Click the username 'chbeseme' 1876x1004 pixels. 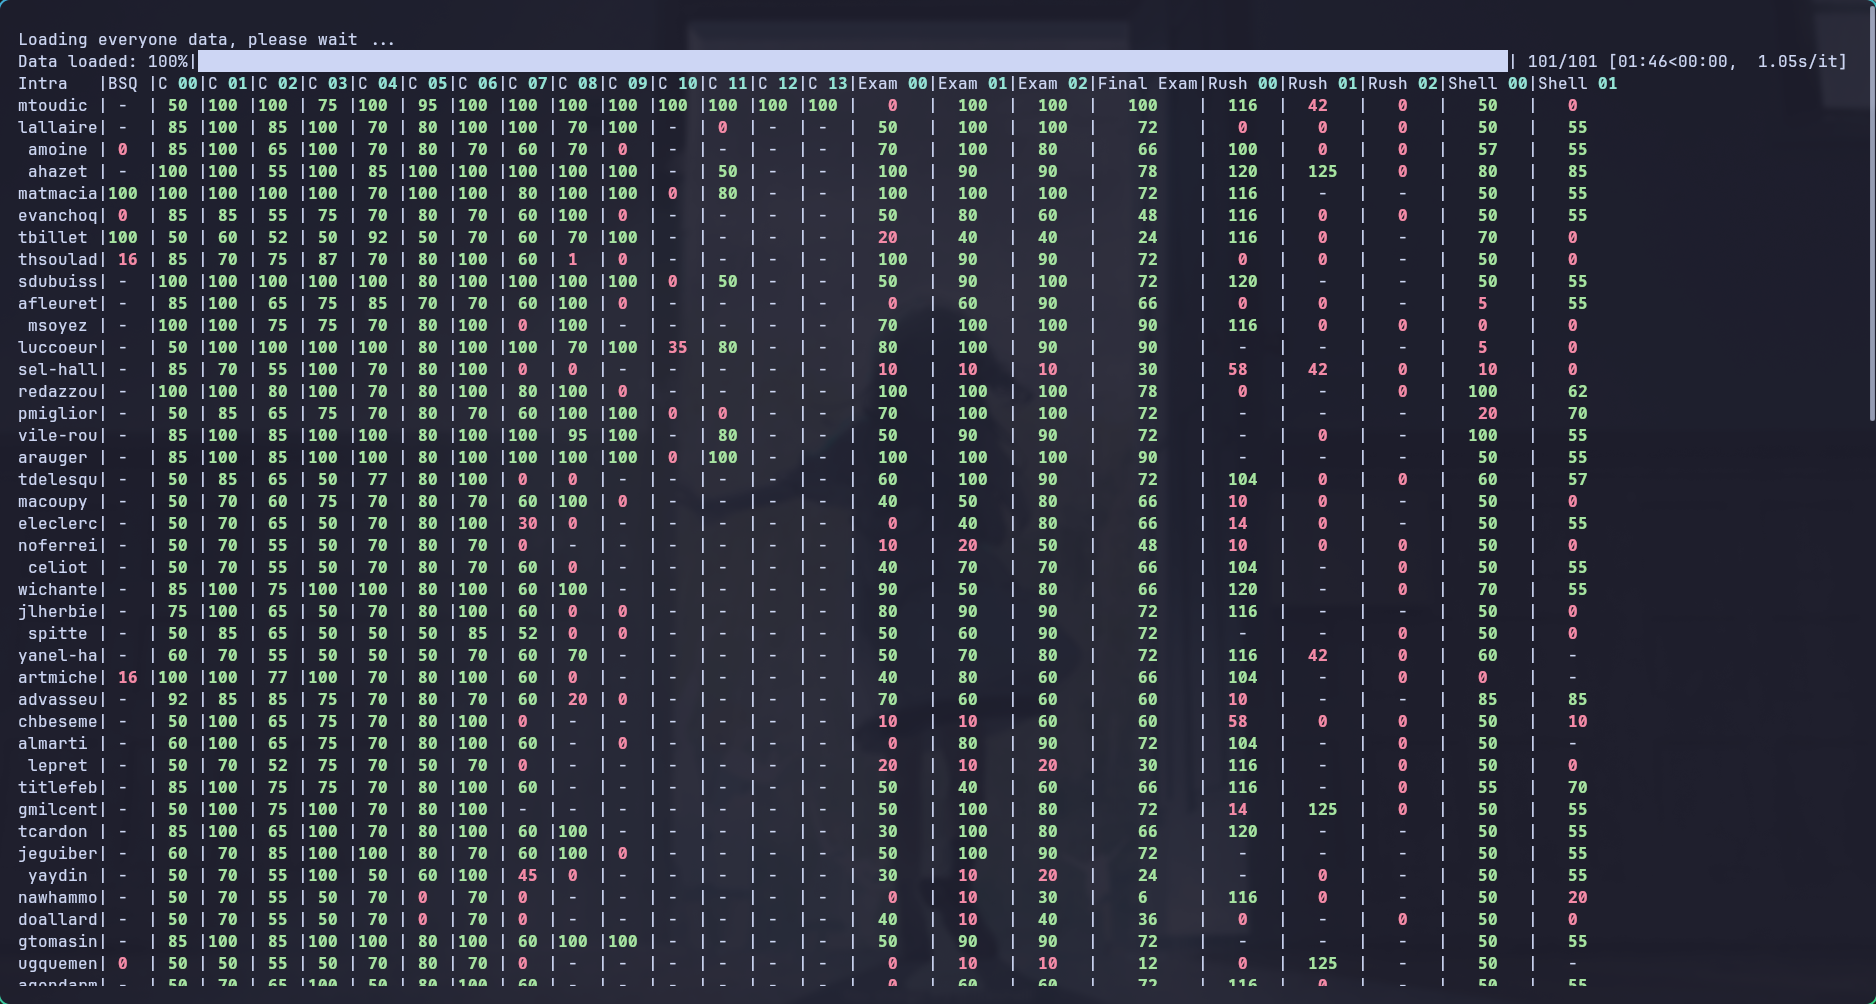pyautogui.click(x=58, y=721)
